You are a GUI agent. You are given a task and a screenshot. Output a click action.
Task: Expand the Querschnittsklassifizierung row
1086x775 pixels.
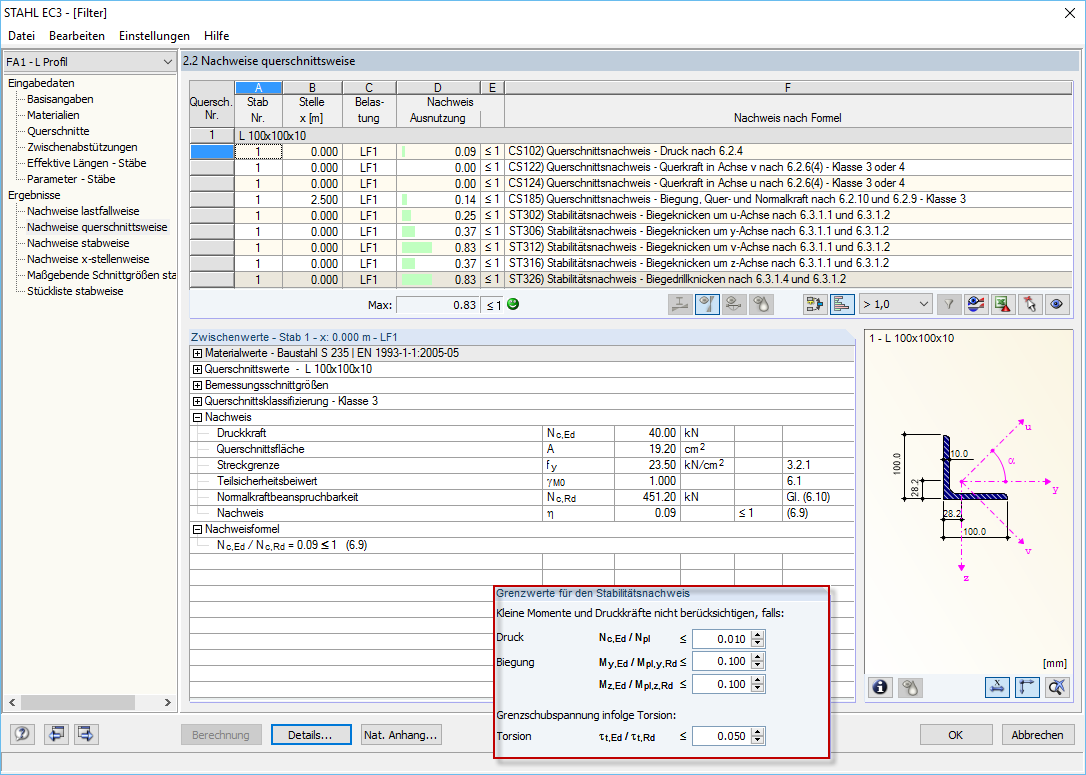pos(197,401)
